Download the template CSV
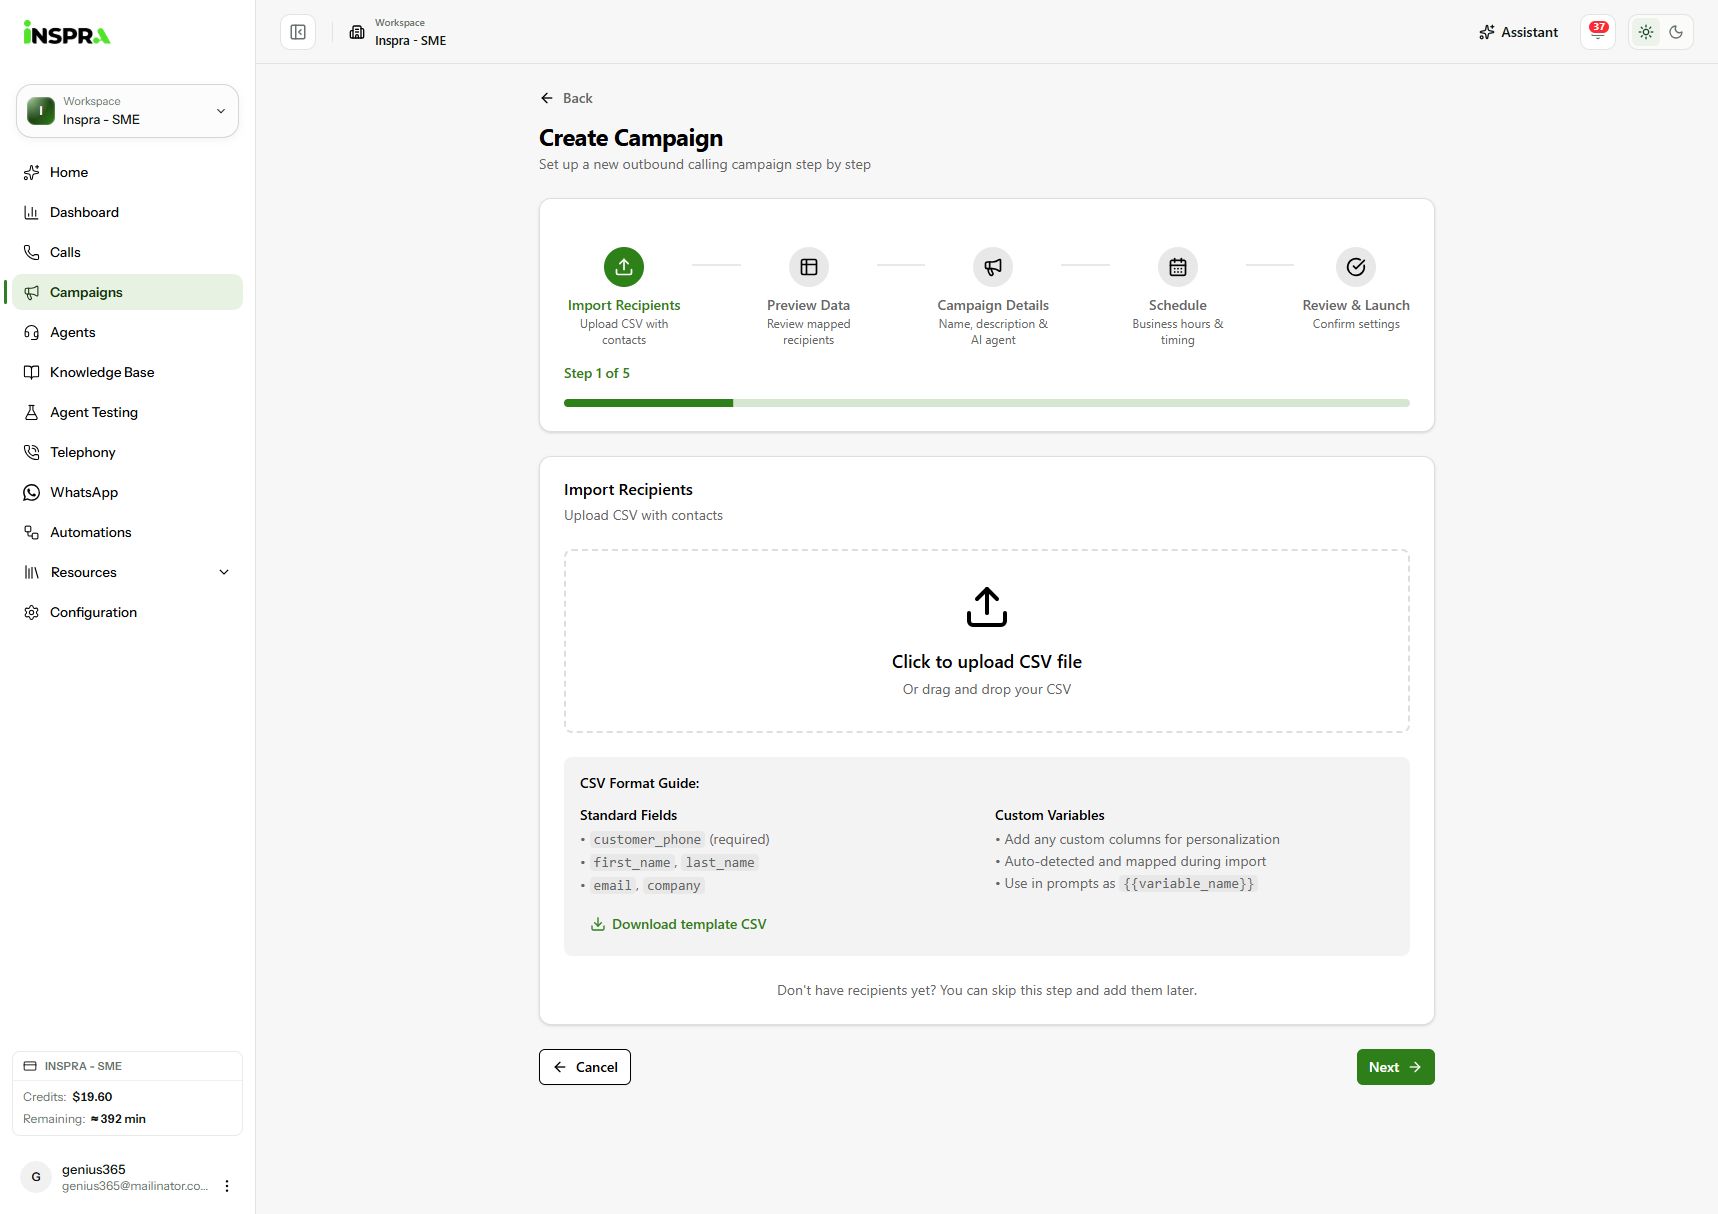 (679, 924)
